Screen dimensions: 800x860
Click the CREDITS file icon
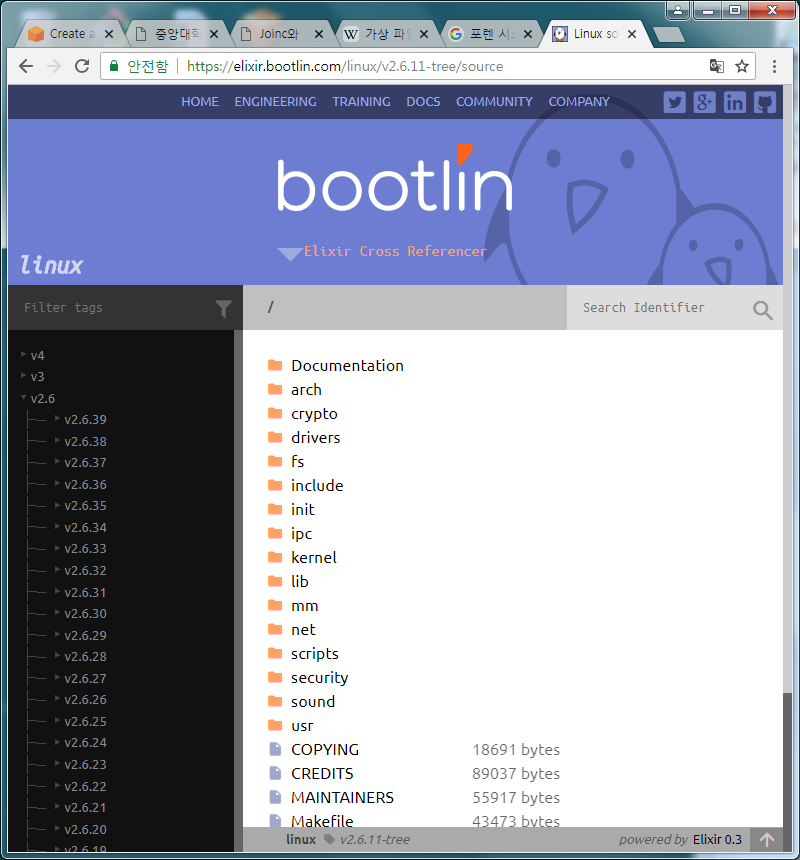275,773
